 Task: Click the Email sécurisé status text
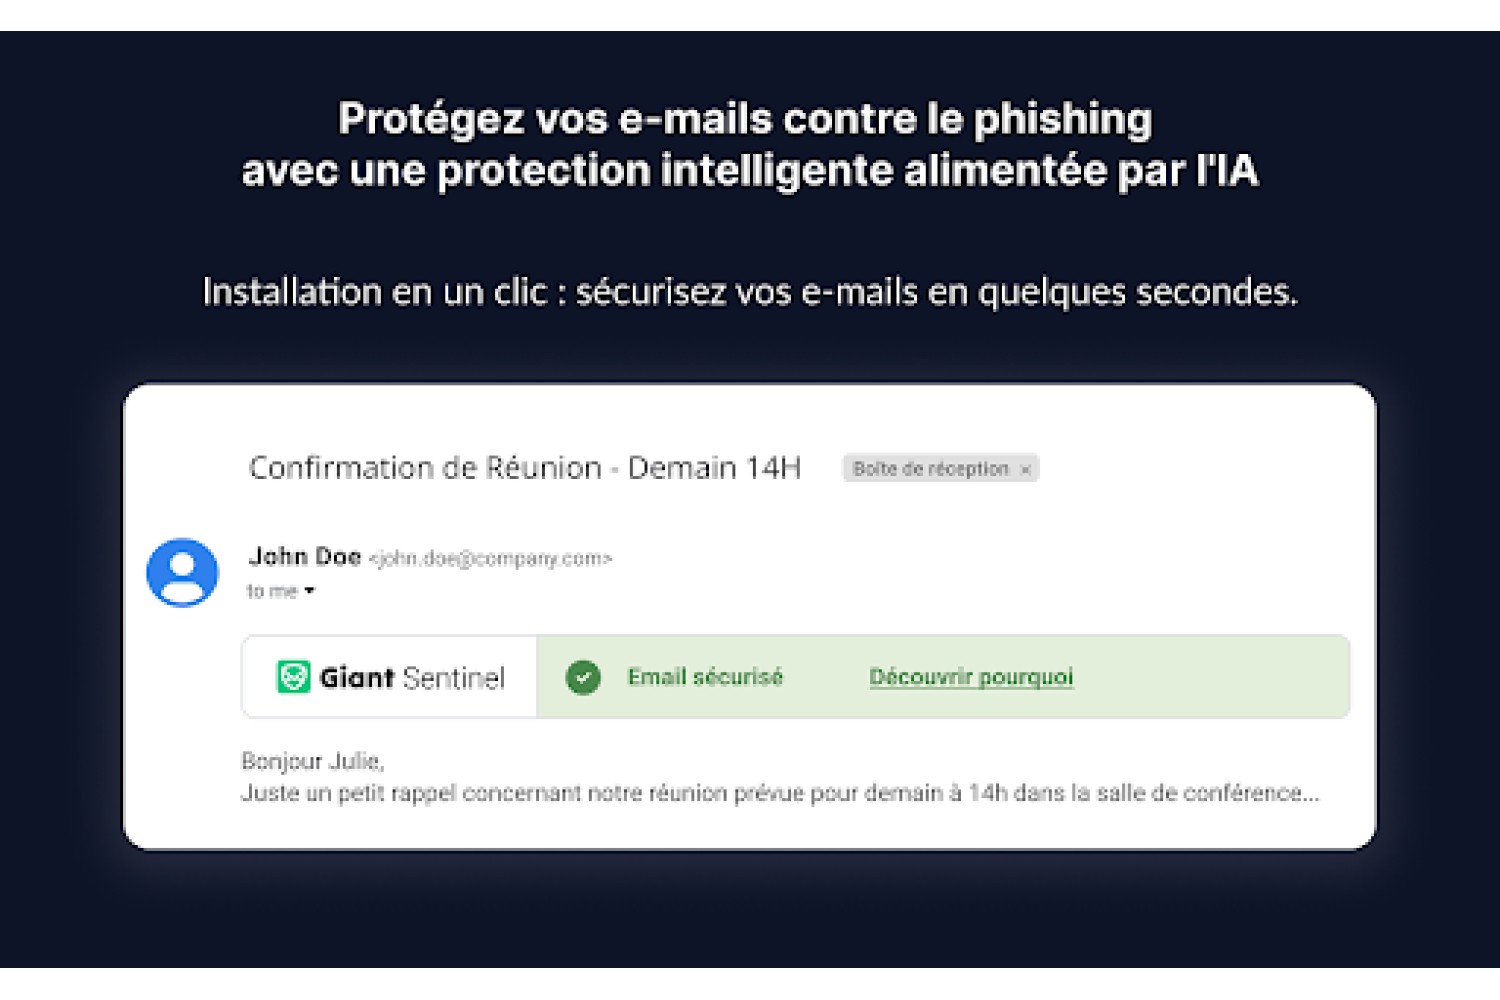point(705,677)
